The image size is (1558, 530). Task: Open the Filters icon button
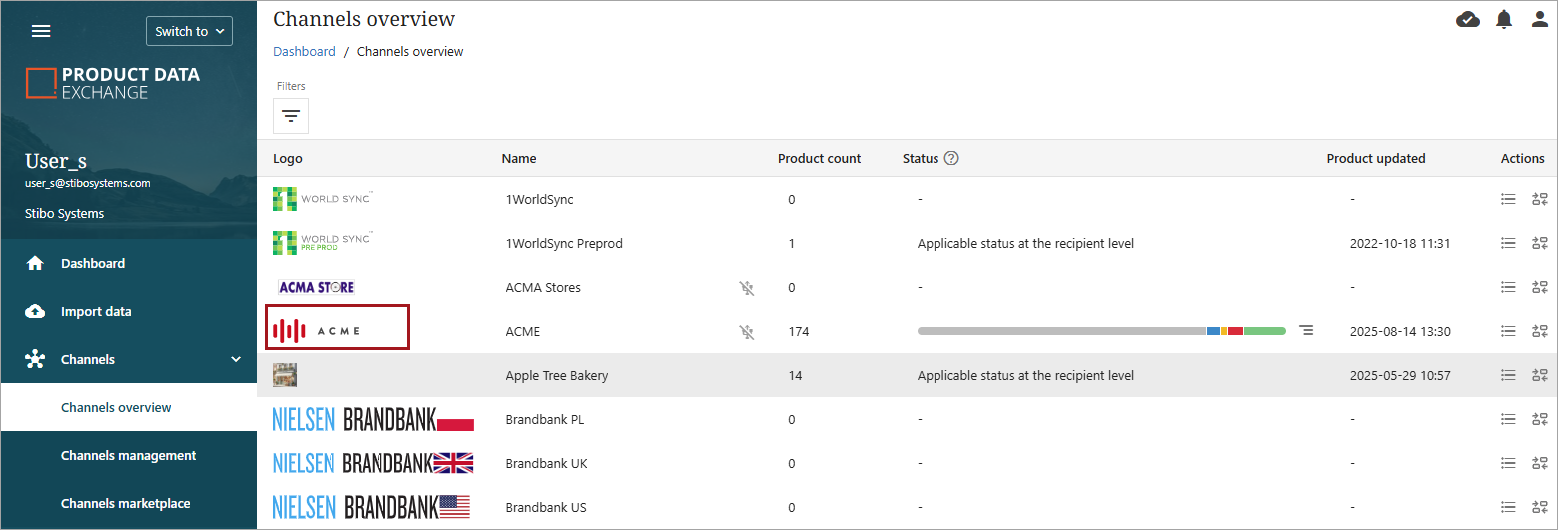[x=291, y=116]
